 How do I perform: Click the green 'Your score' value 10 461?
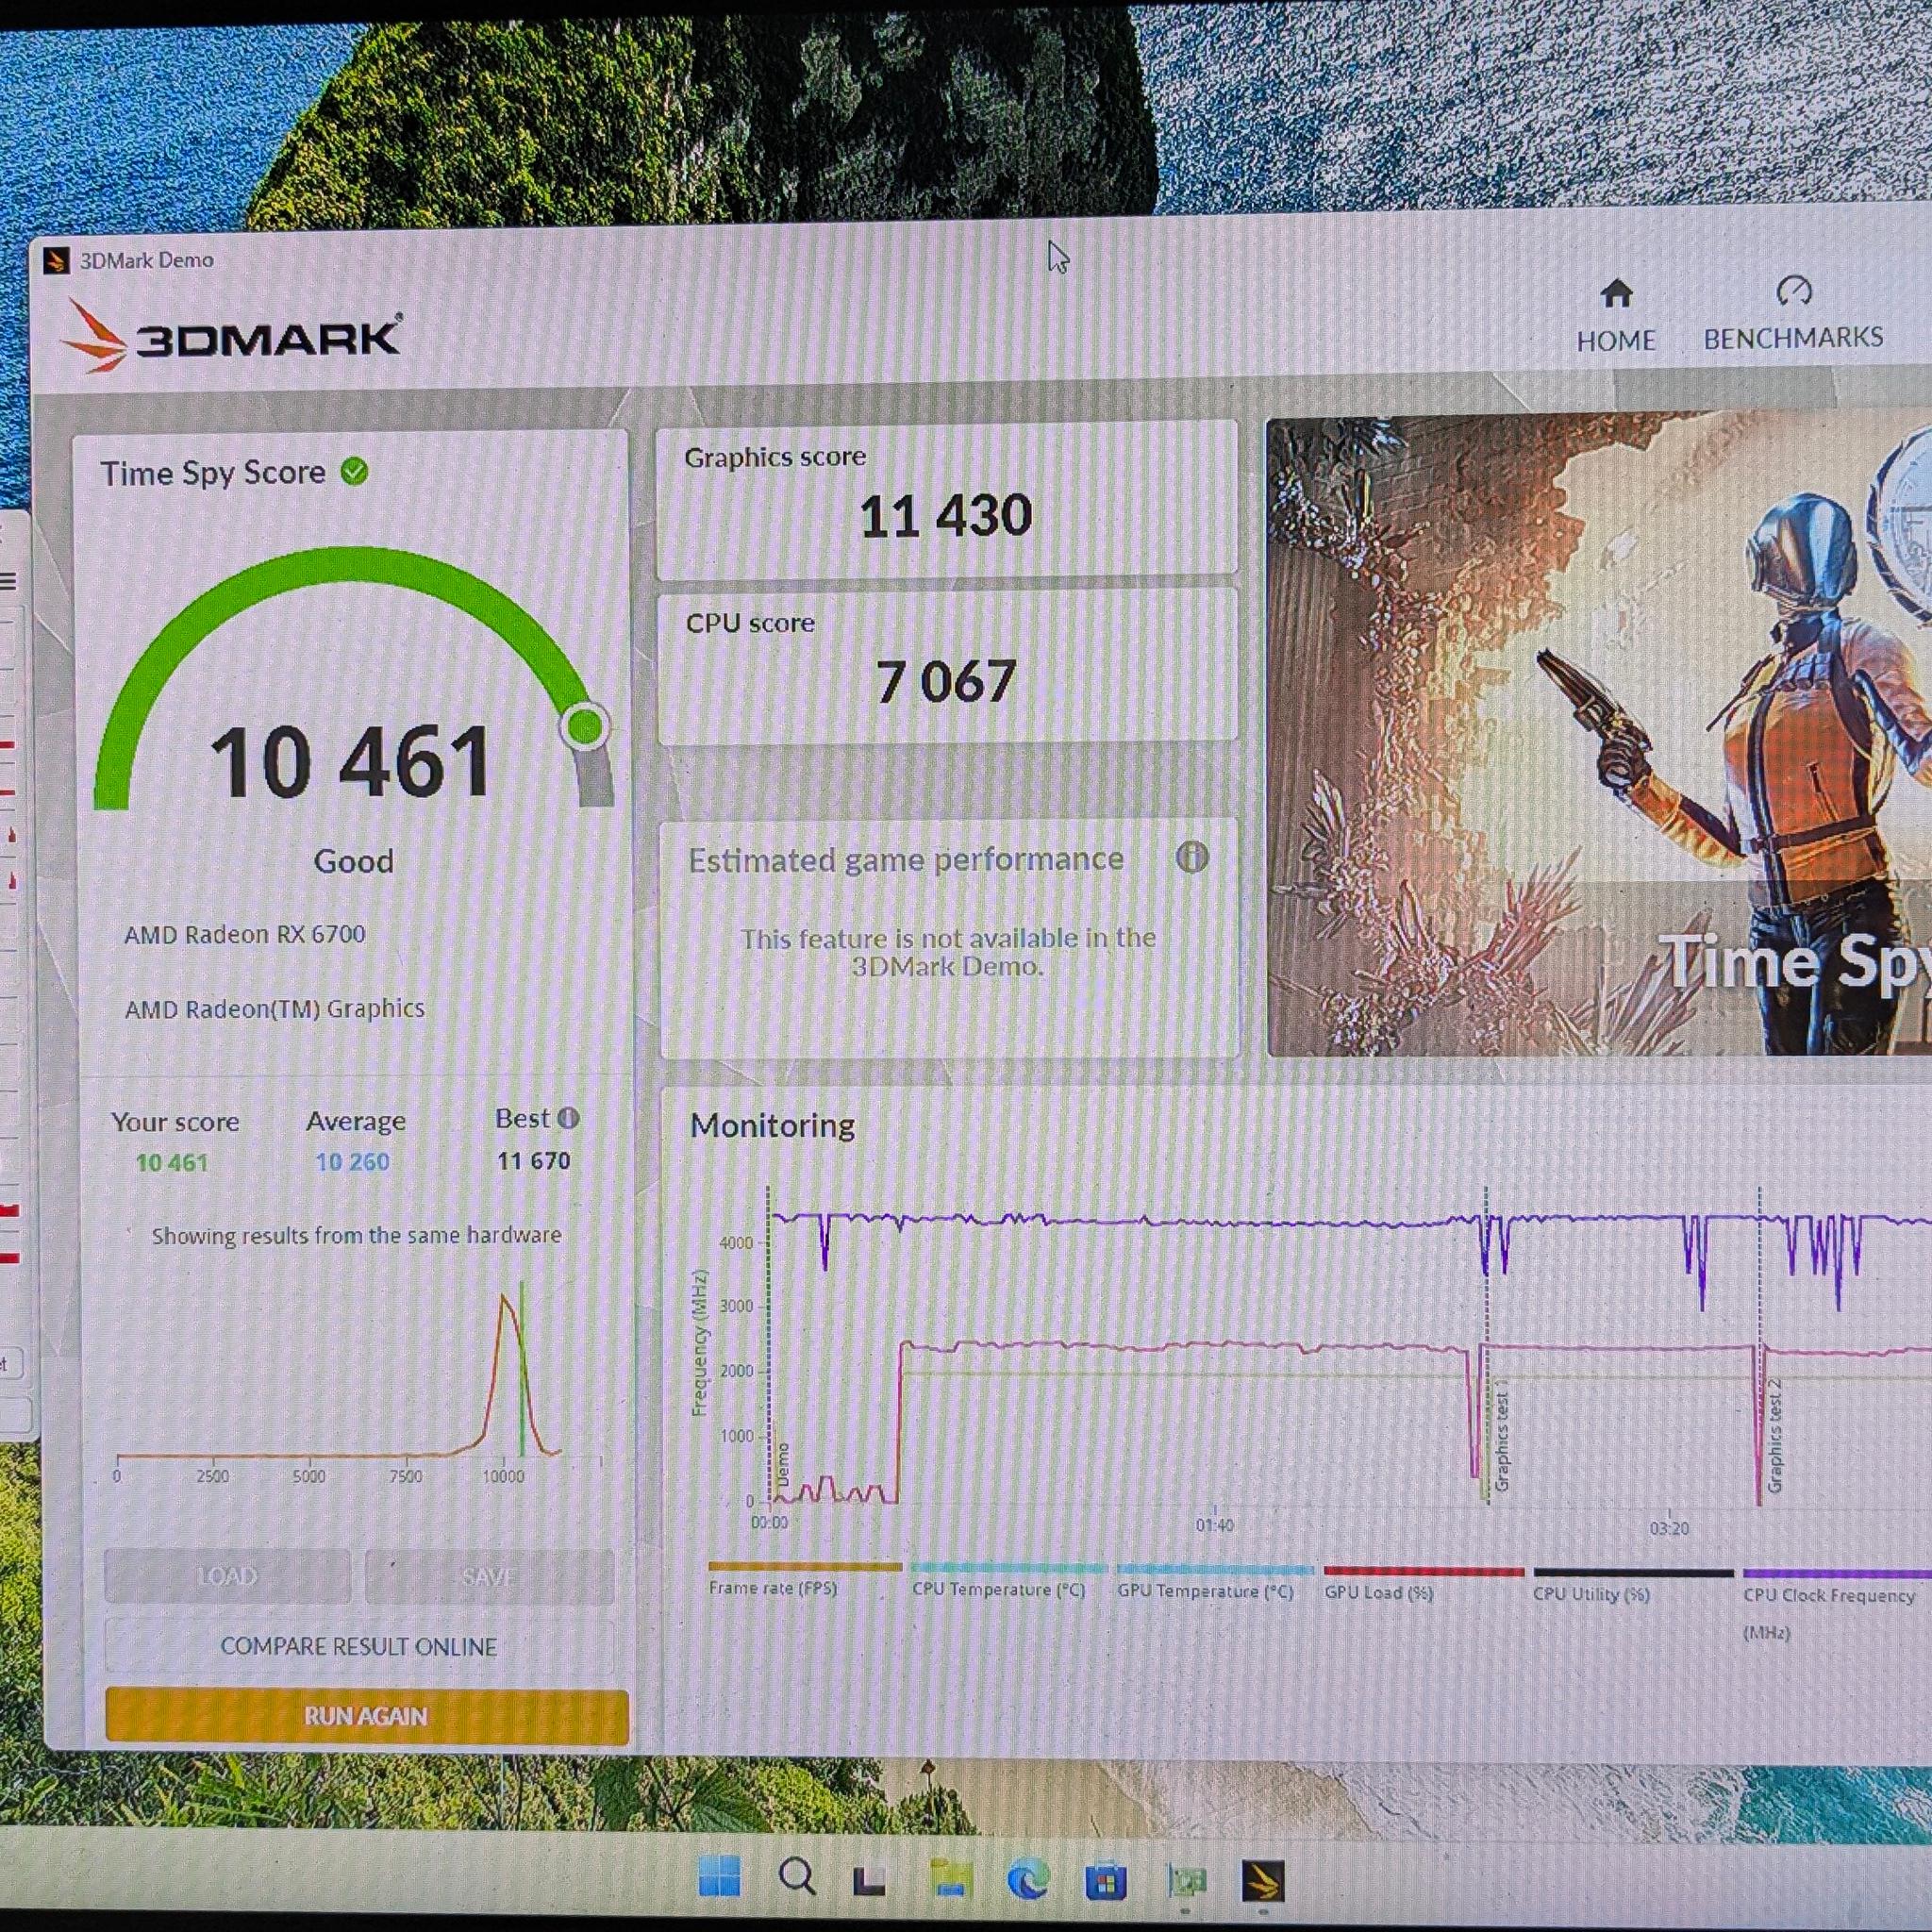pyautogui.click(x=172, y=1163)
